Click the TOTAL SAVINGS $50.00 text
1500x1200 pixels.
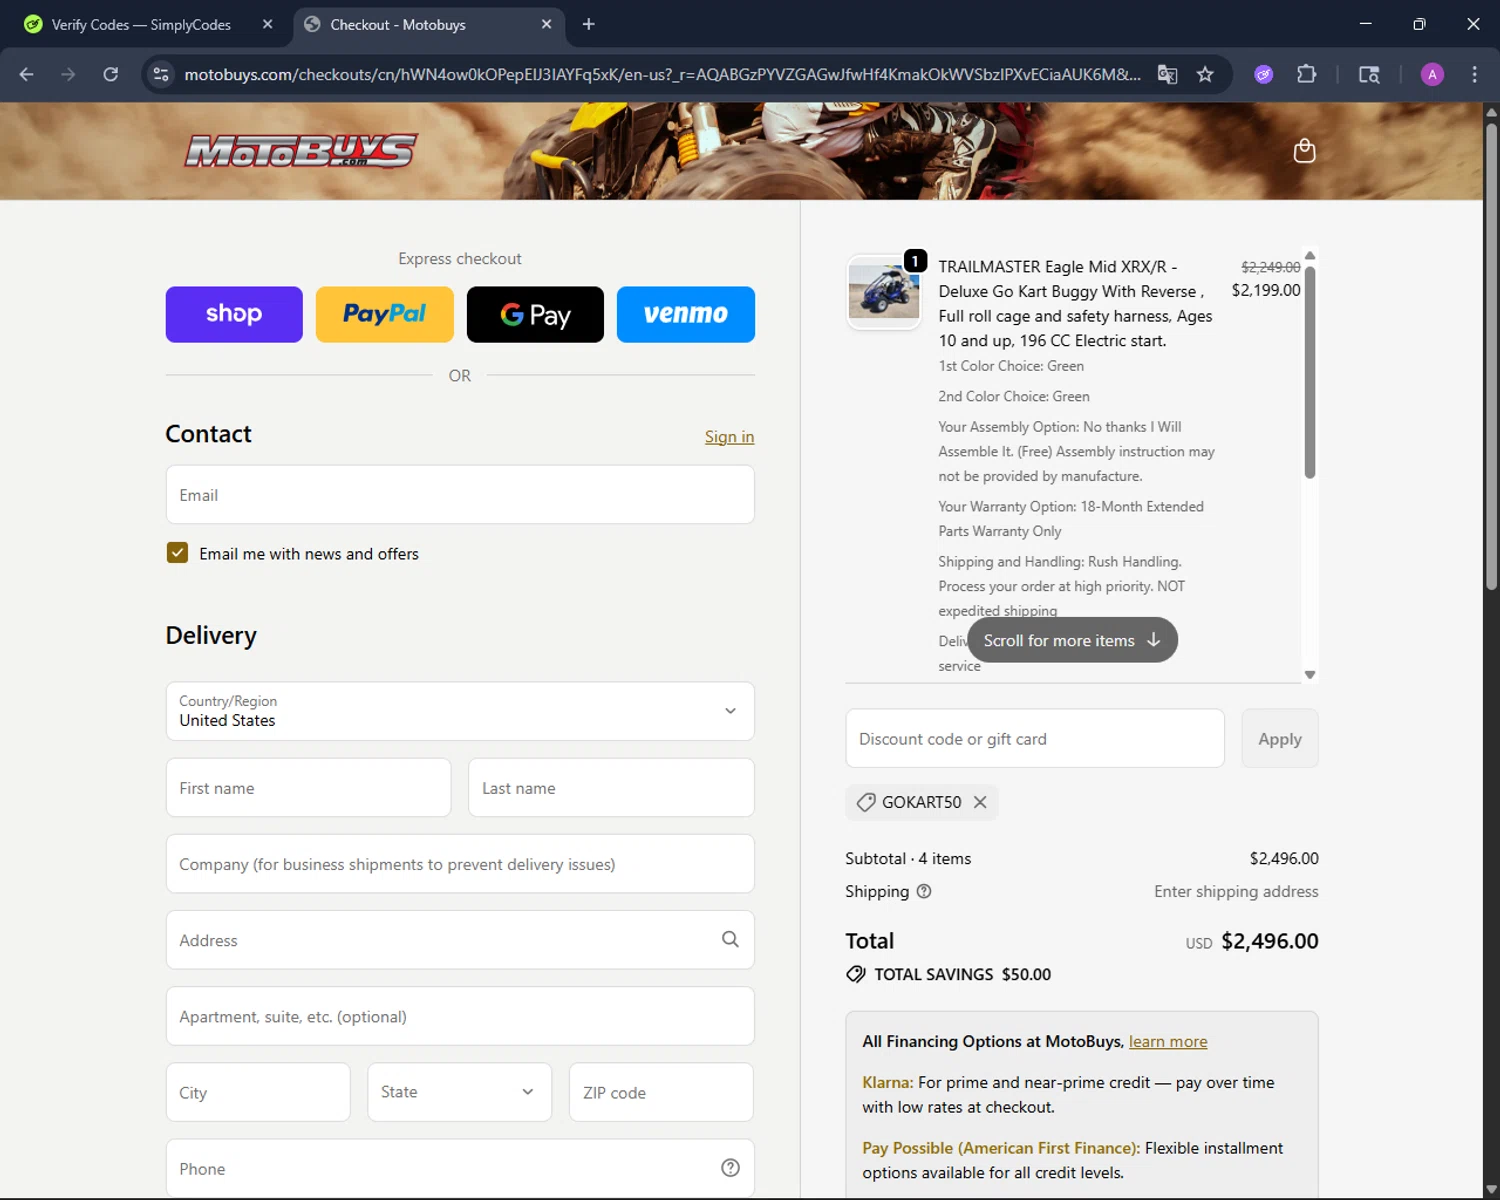click(962, 974)
